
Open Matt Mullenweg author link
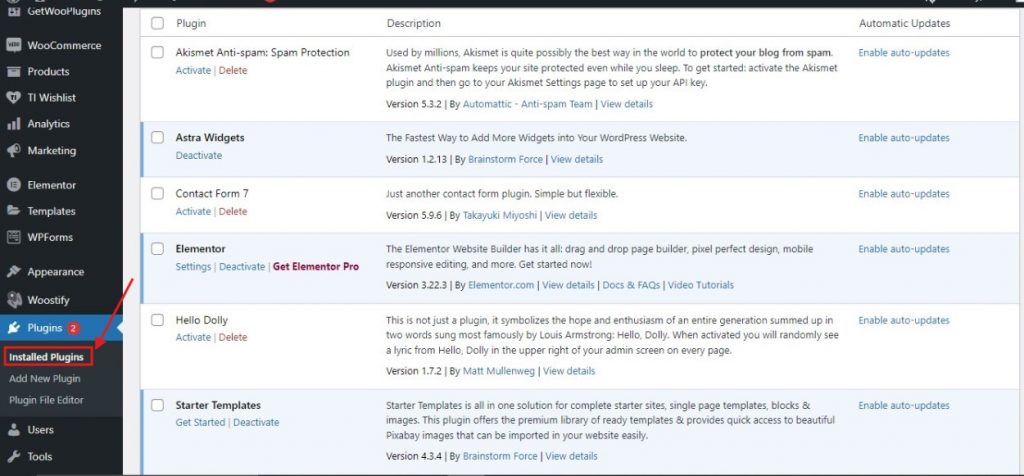click(499, 371)
